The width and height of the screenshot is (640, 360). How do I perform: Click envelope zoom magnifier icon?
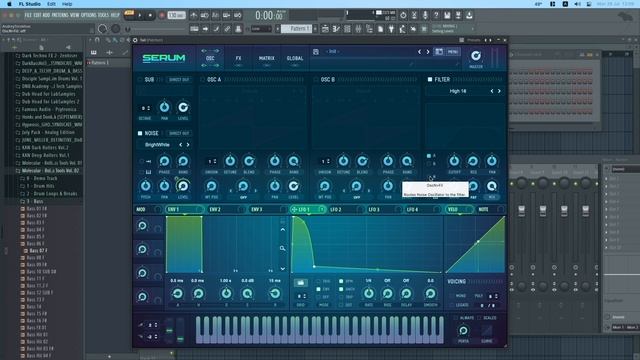tap(282, 248)
